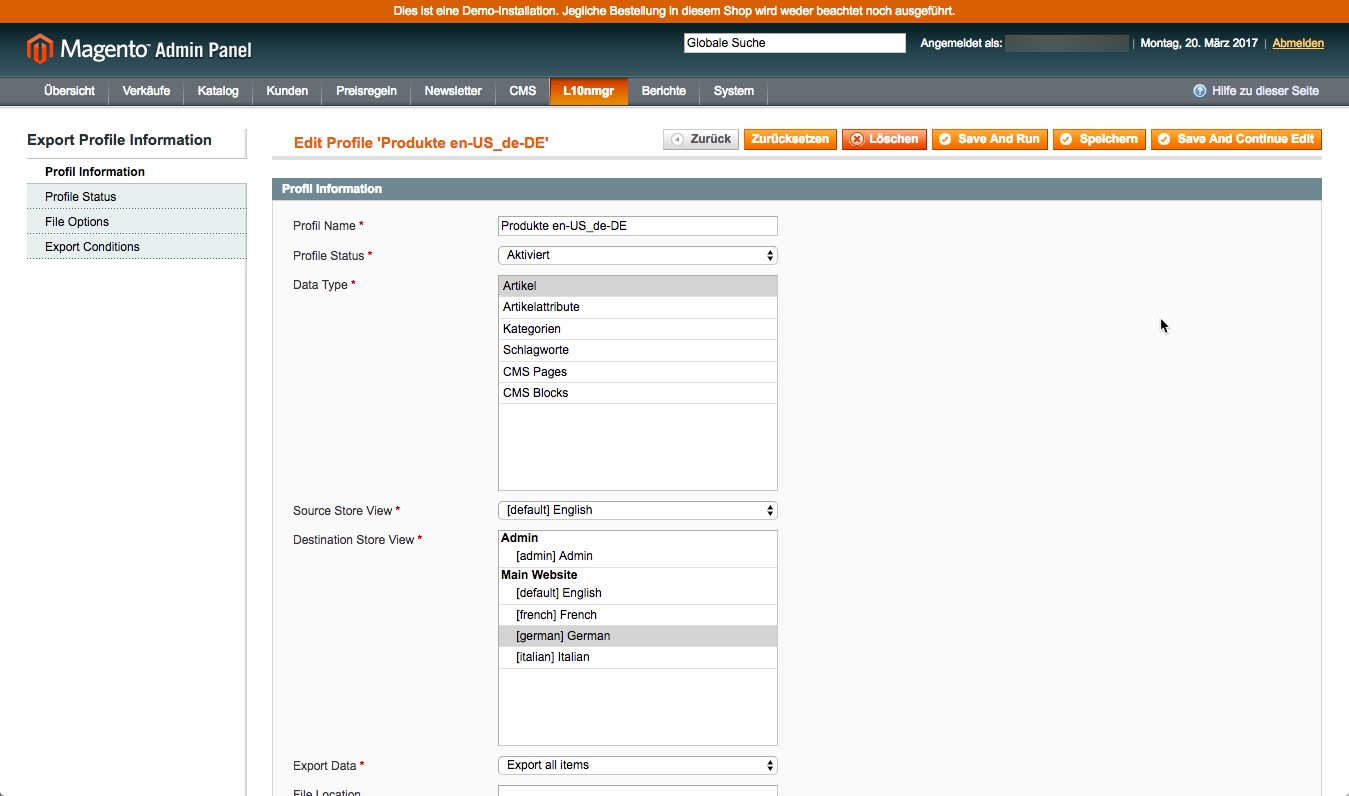
Task: Select the File Options sidebar tab
Action: [136, 222]
